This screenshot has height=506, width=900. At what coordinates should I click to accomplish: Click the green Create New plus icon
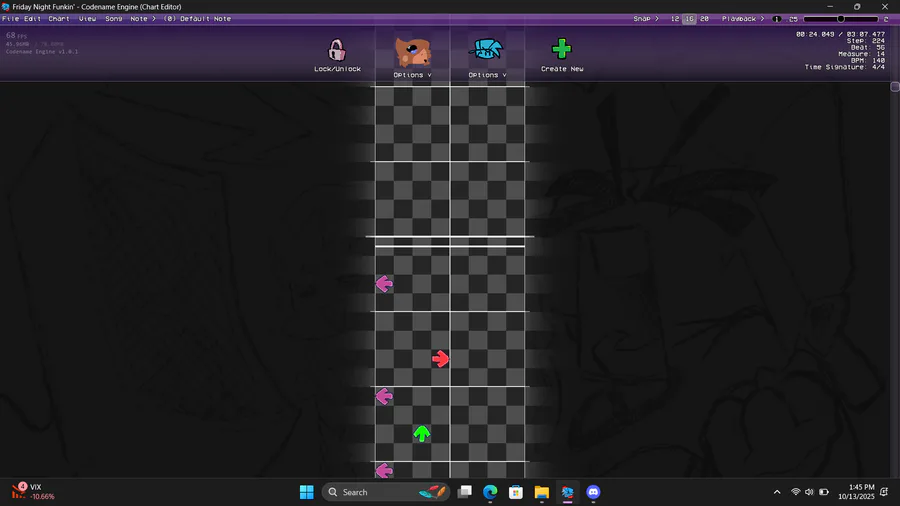click(x=561, y=49)
